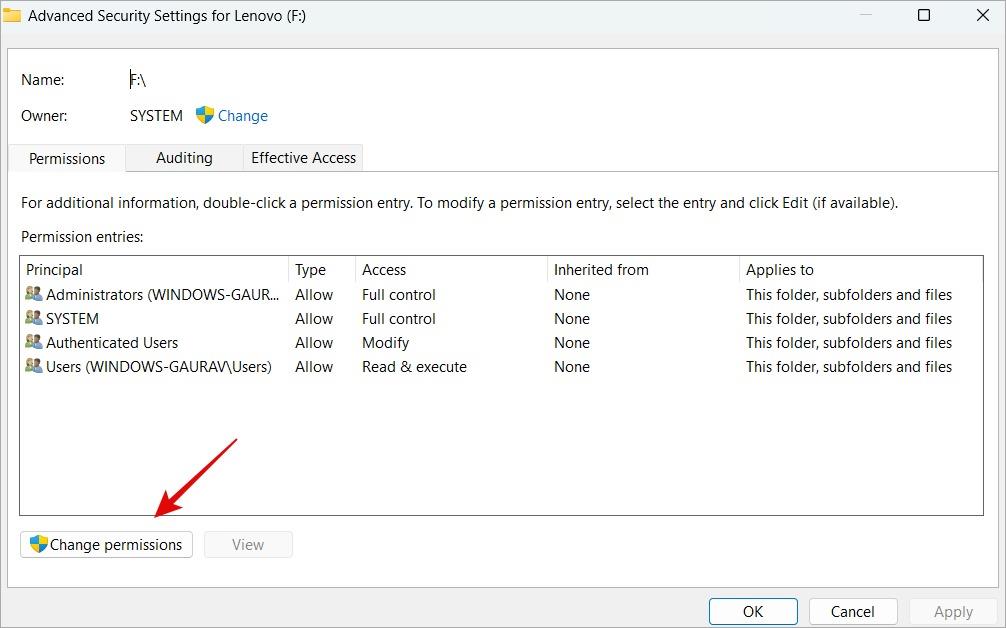Switch to the Effective Access tab
The width and height of the screenshot is (1006, 628).
303,158
